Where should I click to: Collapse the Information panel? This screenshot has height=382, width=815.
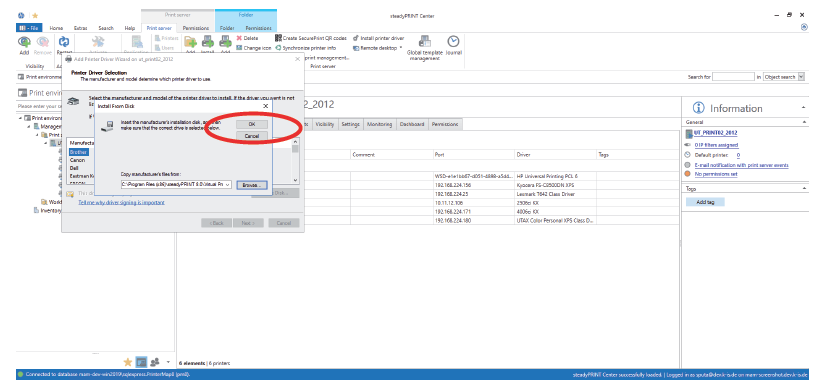pos(804,108)
